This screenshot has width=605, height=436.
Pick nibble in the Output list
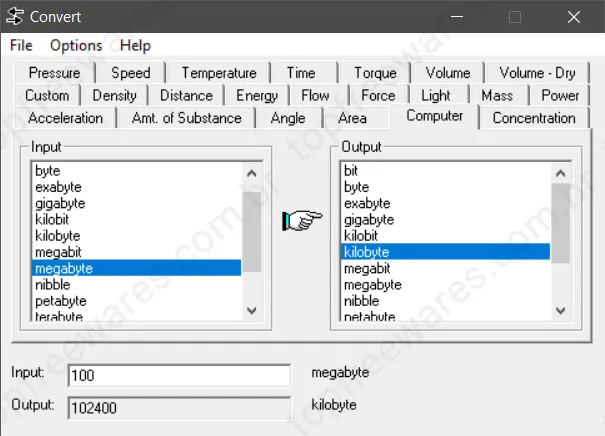pos(446,301)
